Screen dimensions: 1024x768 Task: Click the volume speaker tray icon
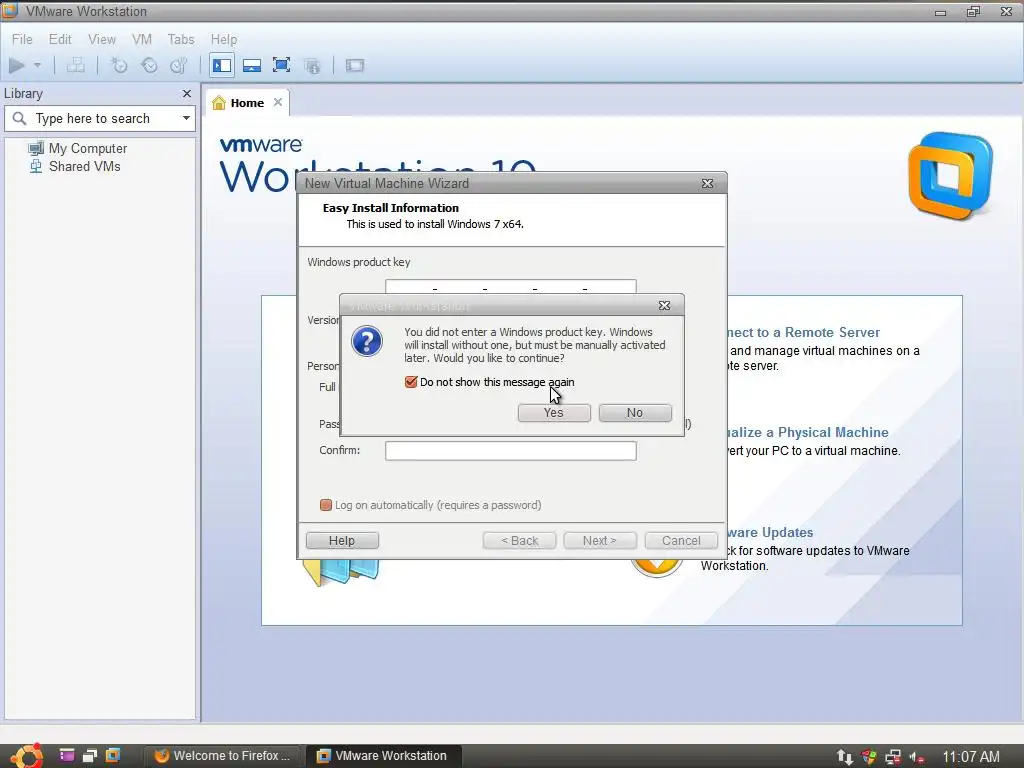point(917,757)
